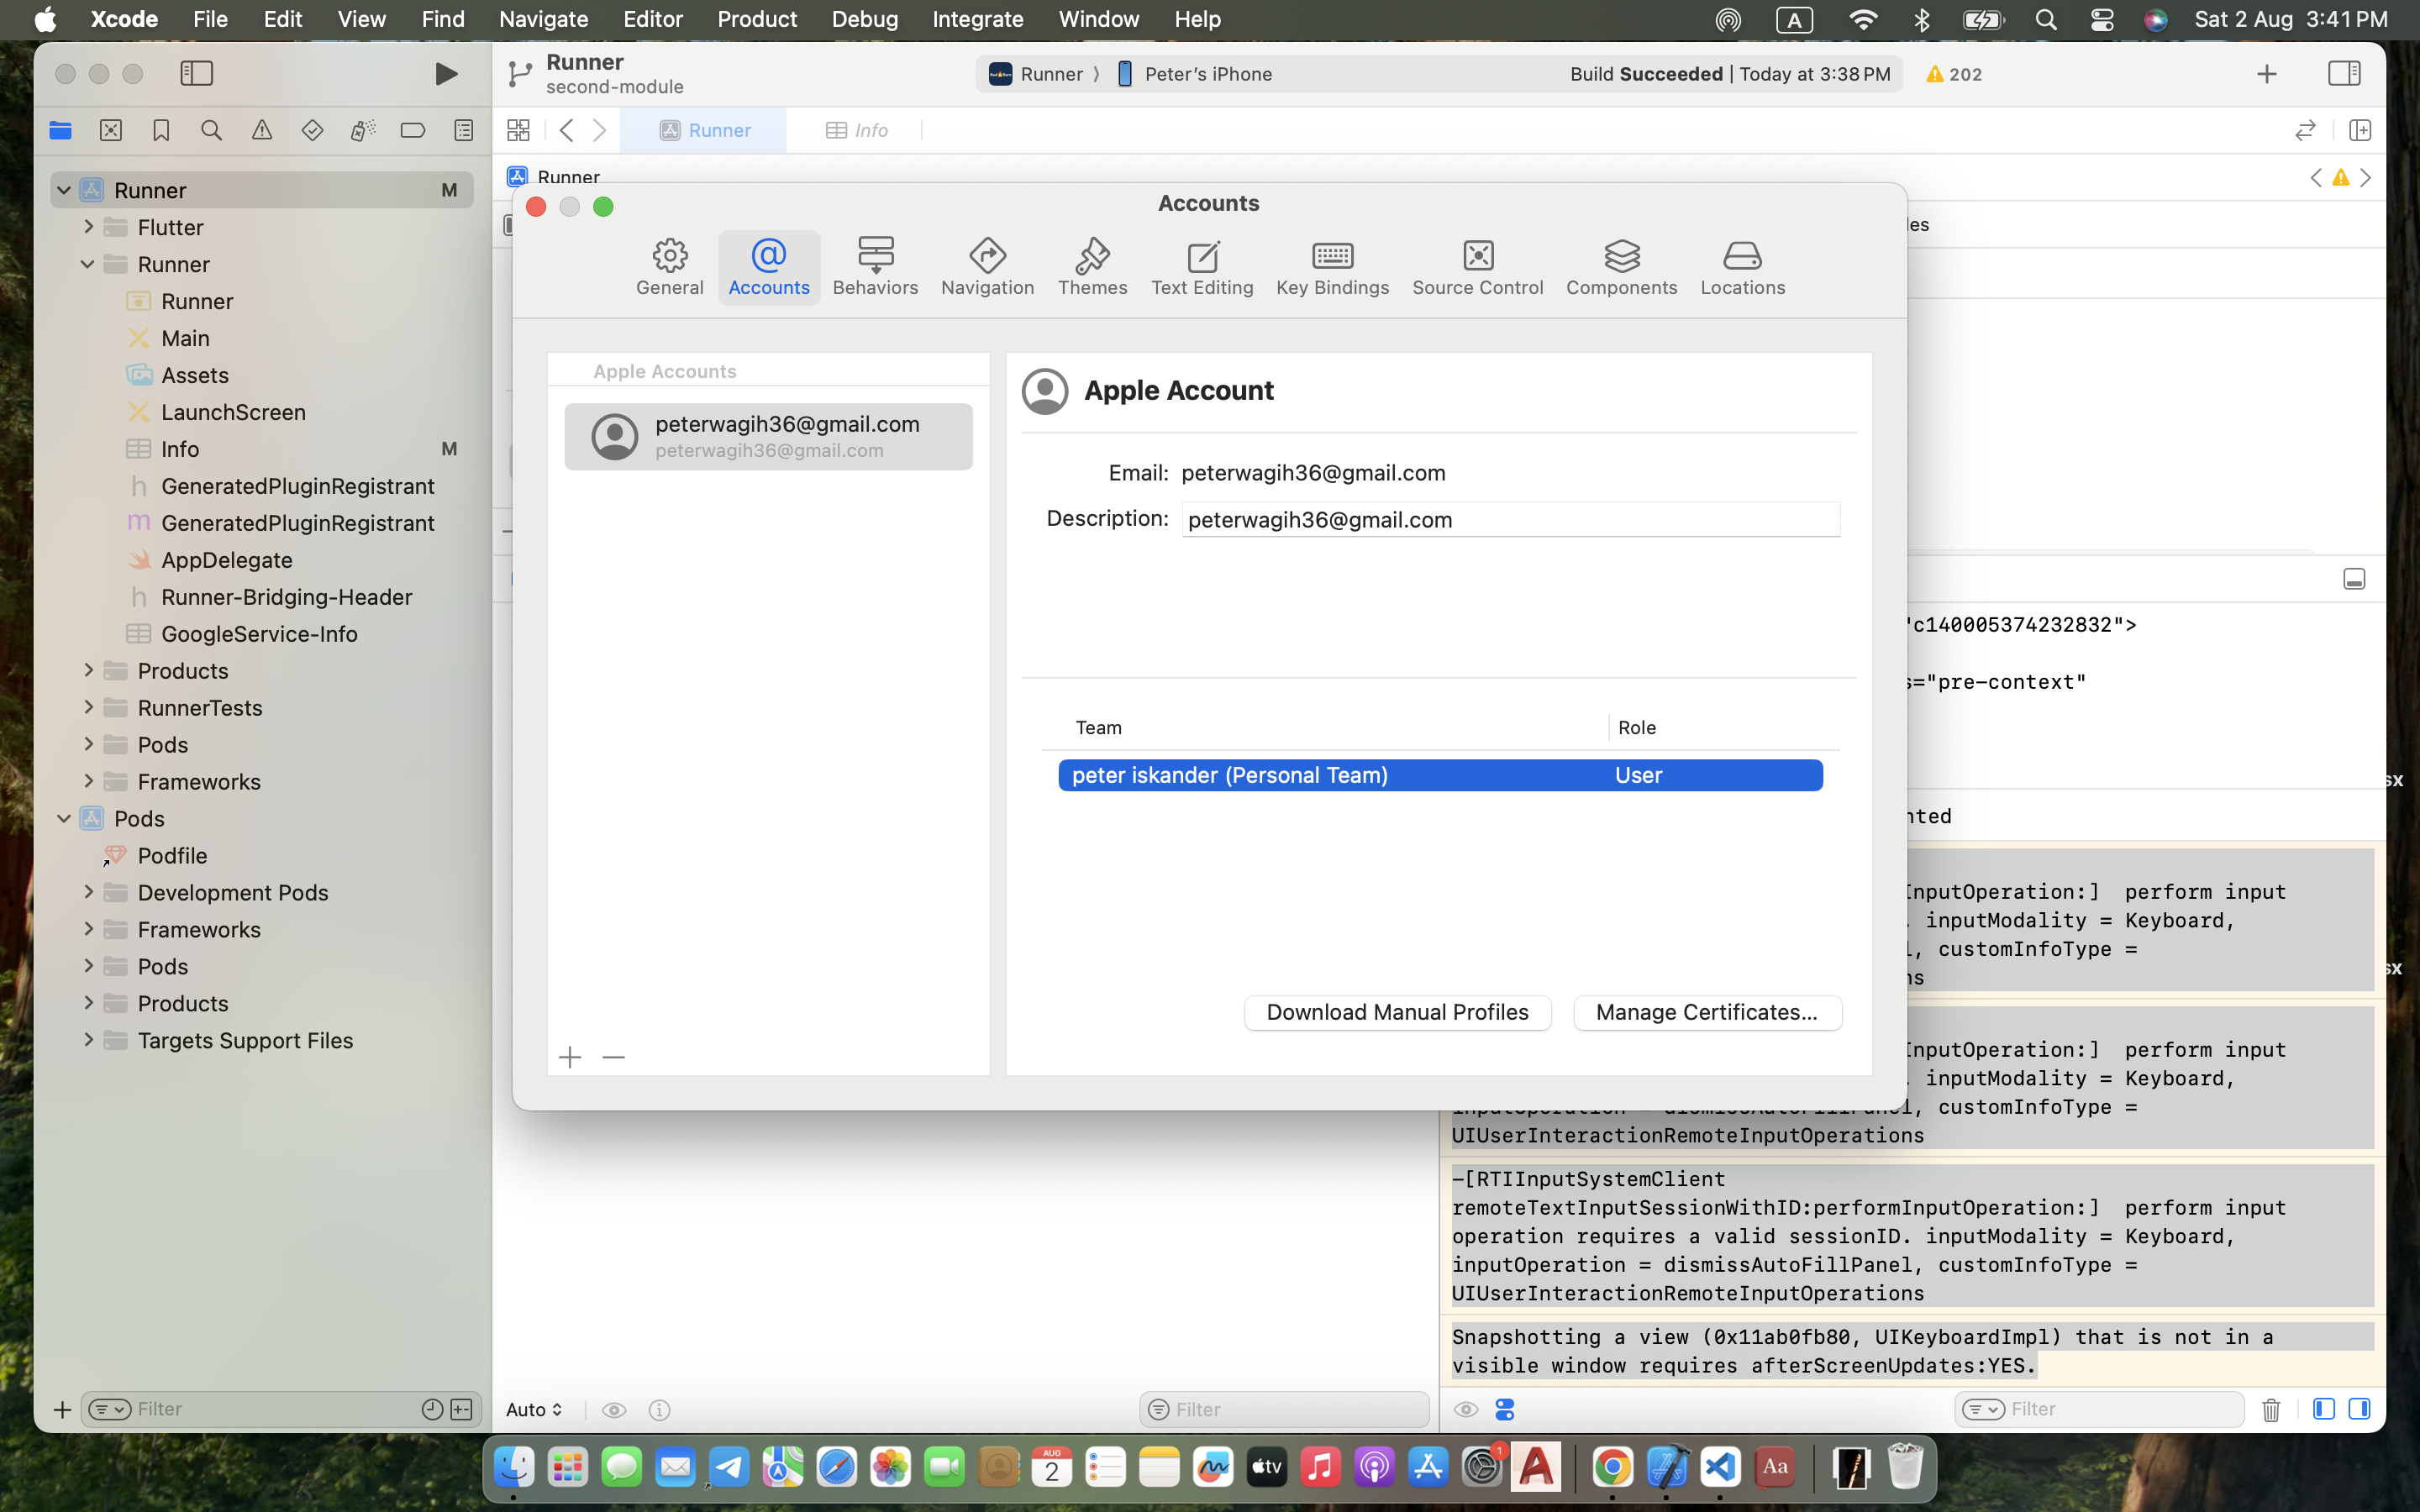Select the peter iskander Personal Team row
Viewport: 2420px width, 1512px height.
pos(1440,775)
